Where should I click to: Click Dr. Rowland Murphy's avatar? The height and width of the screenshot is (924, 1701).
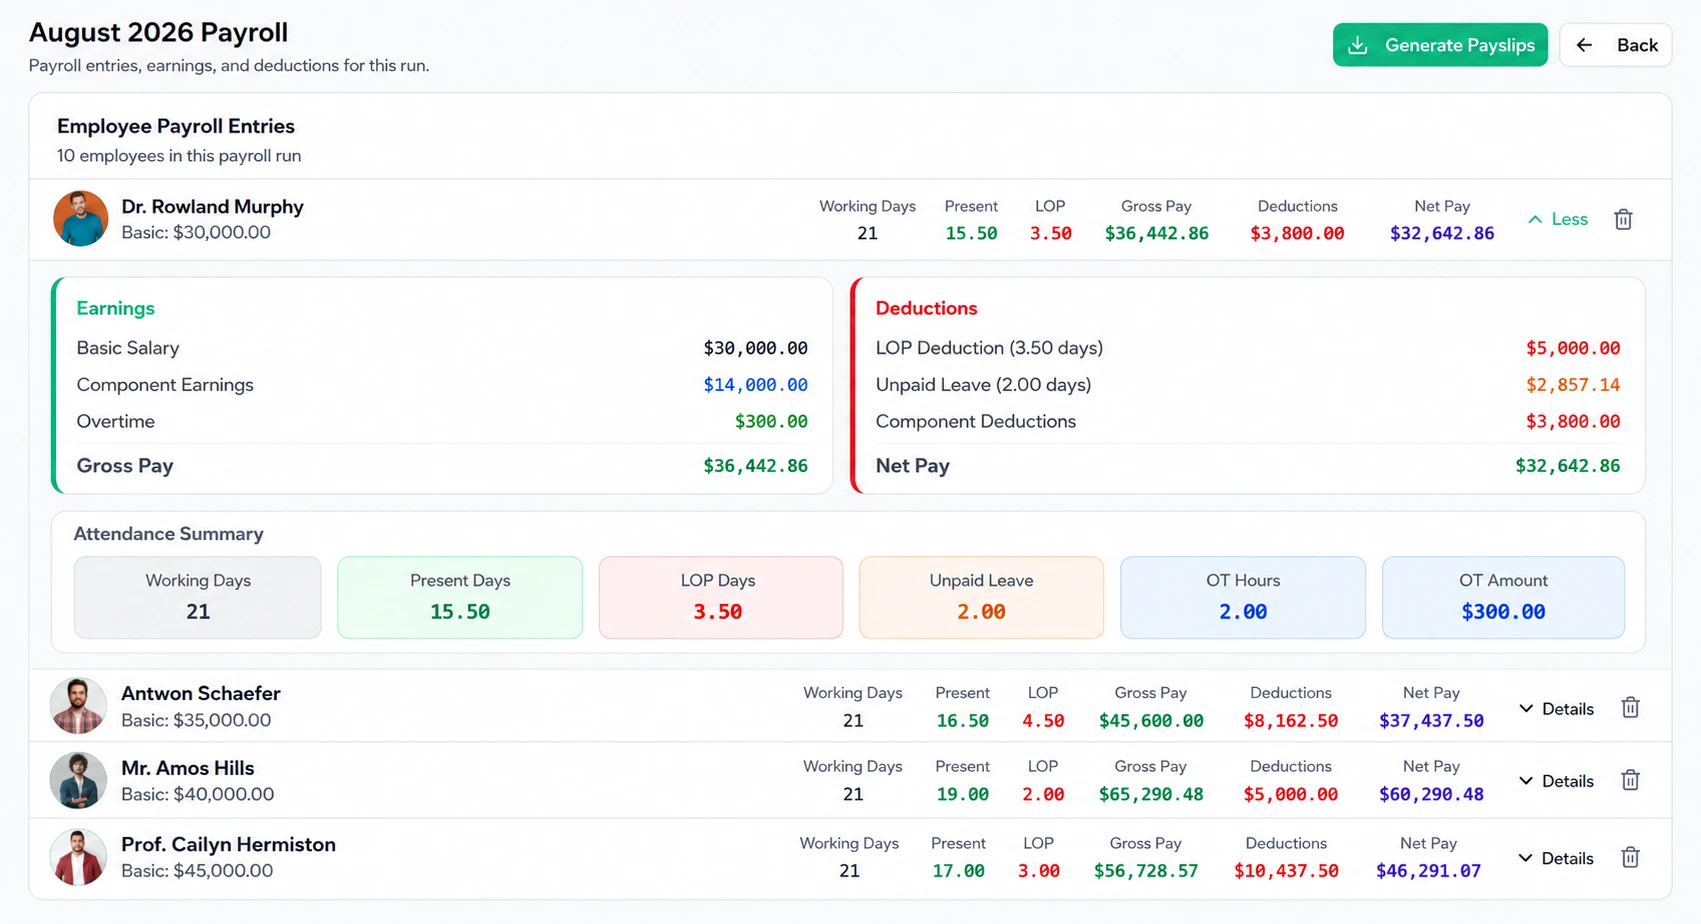(x=80, y=219)
